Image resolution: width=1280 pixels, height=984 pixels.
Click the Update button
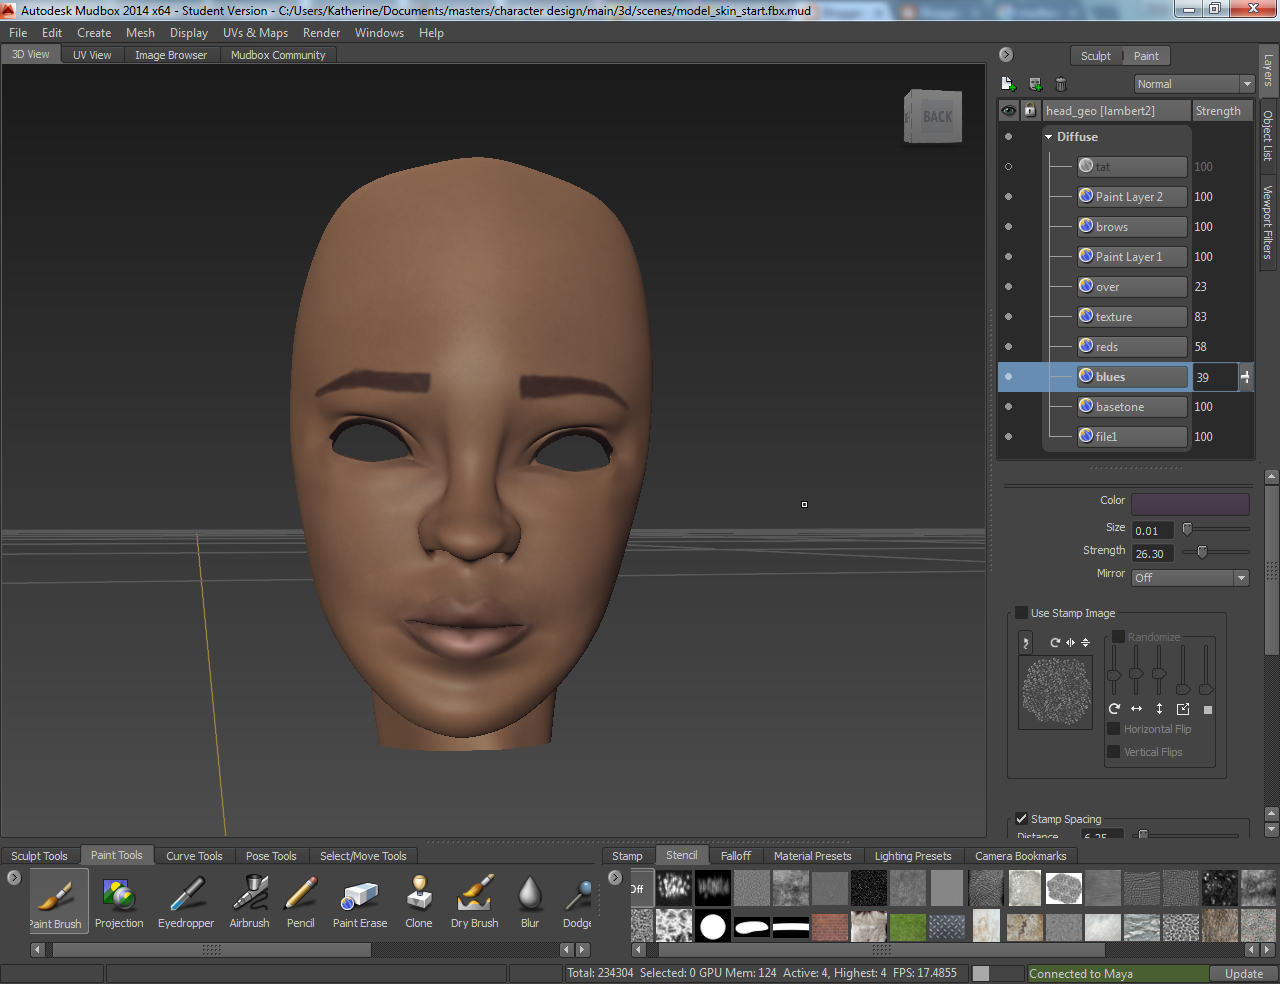tap(1244, 974)
